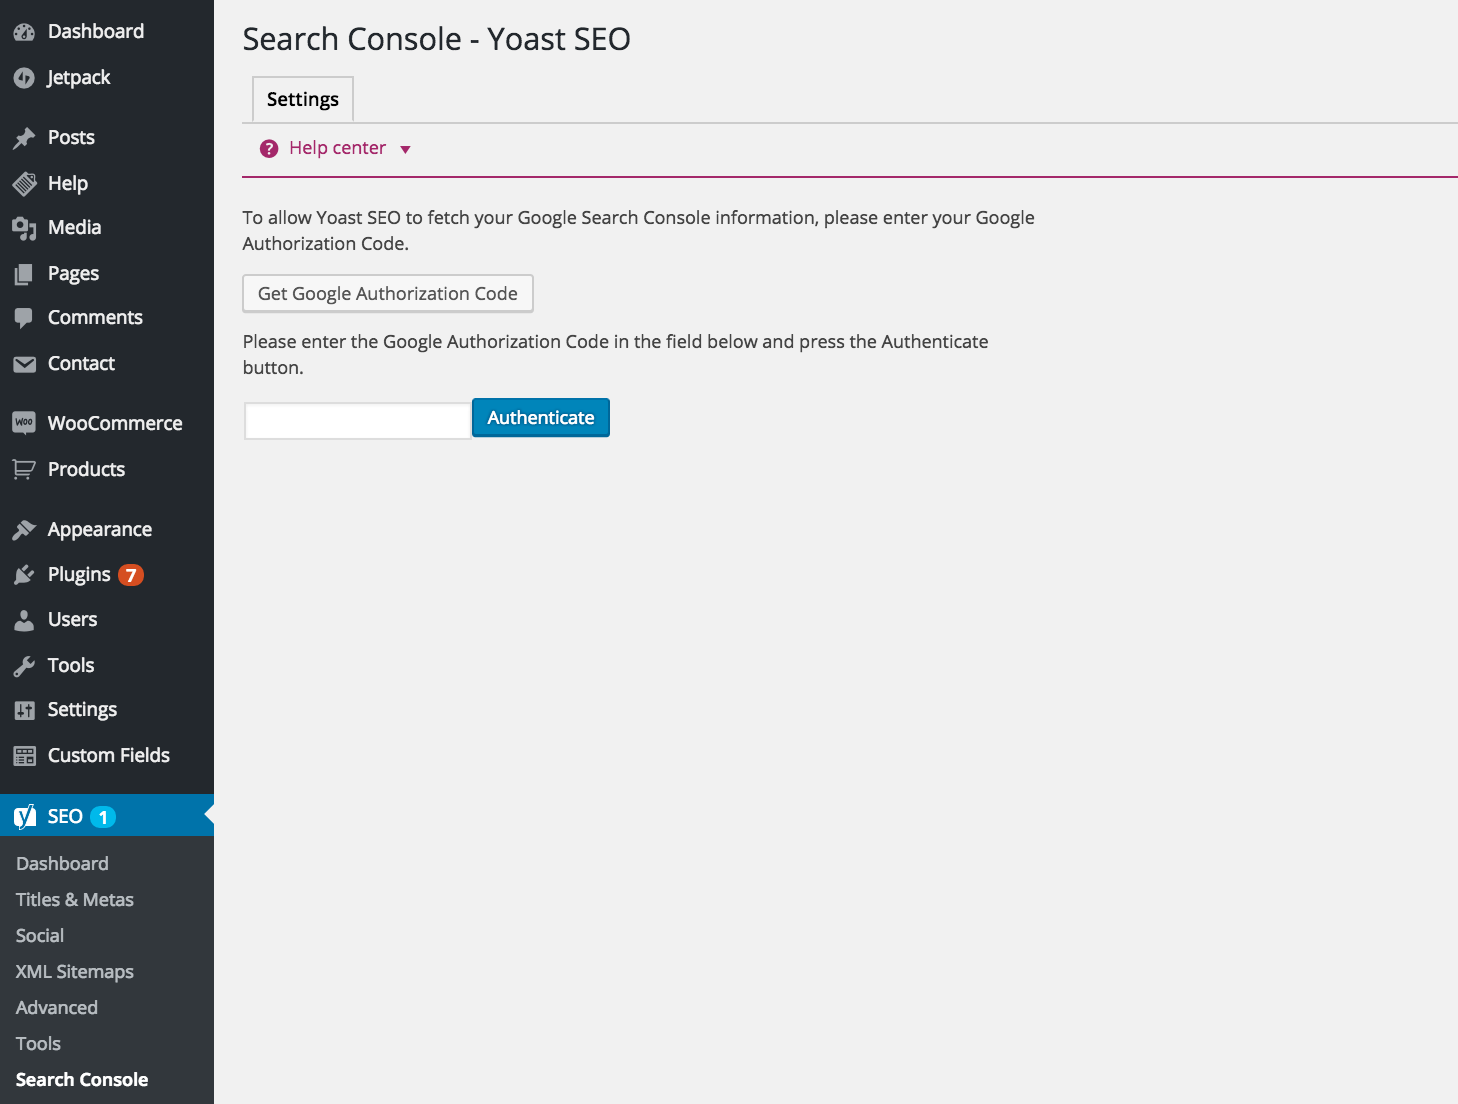
Task: Expand the Help center dropdown arrow
Action: click(405, 150)
